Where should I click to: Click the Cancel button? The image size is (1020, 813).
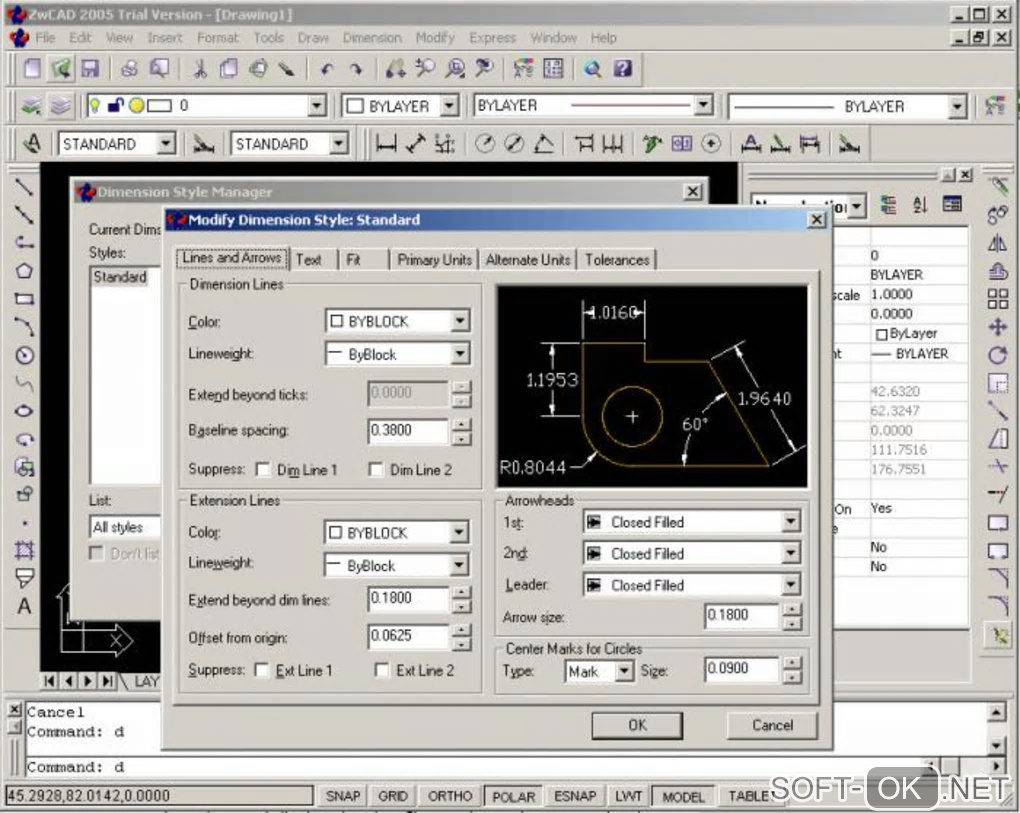pos(771,725)
